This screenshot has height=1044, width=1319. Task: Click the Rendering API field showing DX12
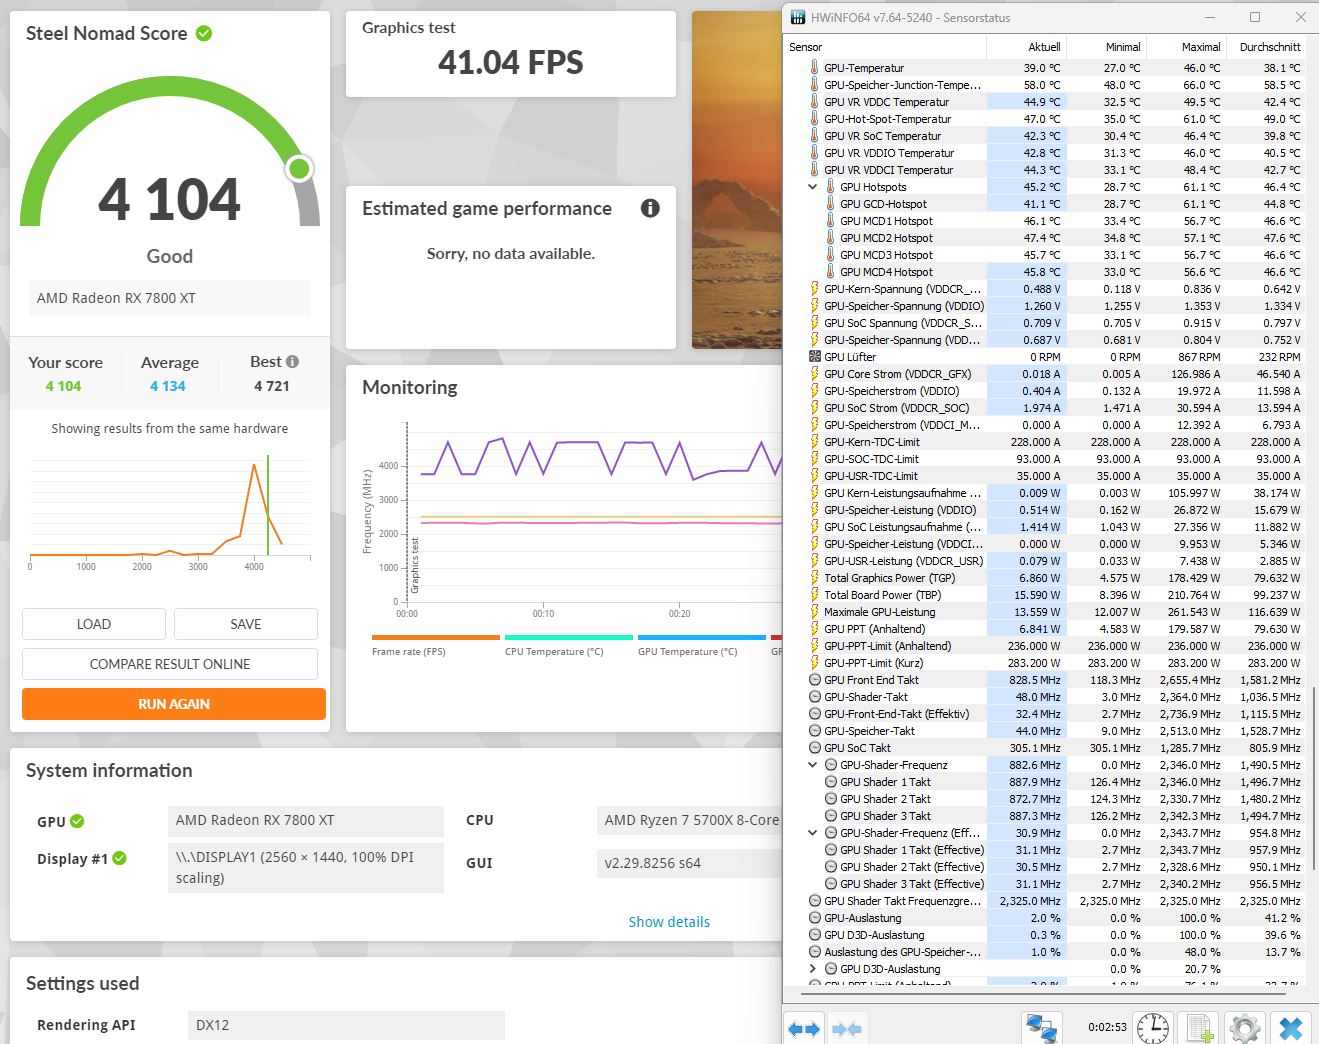tap(346, 1025)
